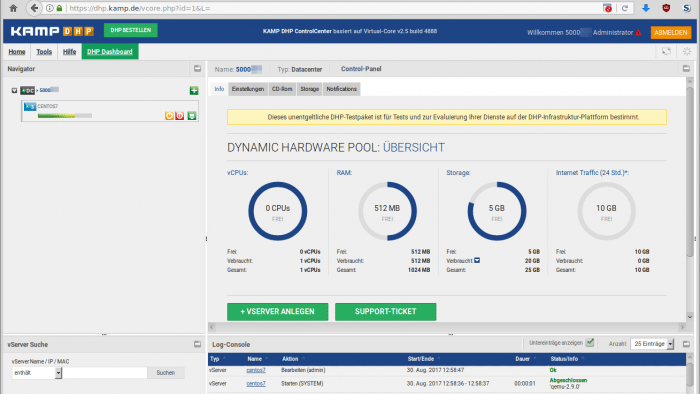Click the RAM 512 MB donut chart
The height and width of the screenshot is (394, 700).
pyautogui.click(x=388, y=211)
